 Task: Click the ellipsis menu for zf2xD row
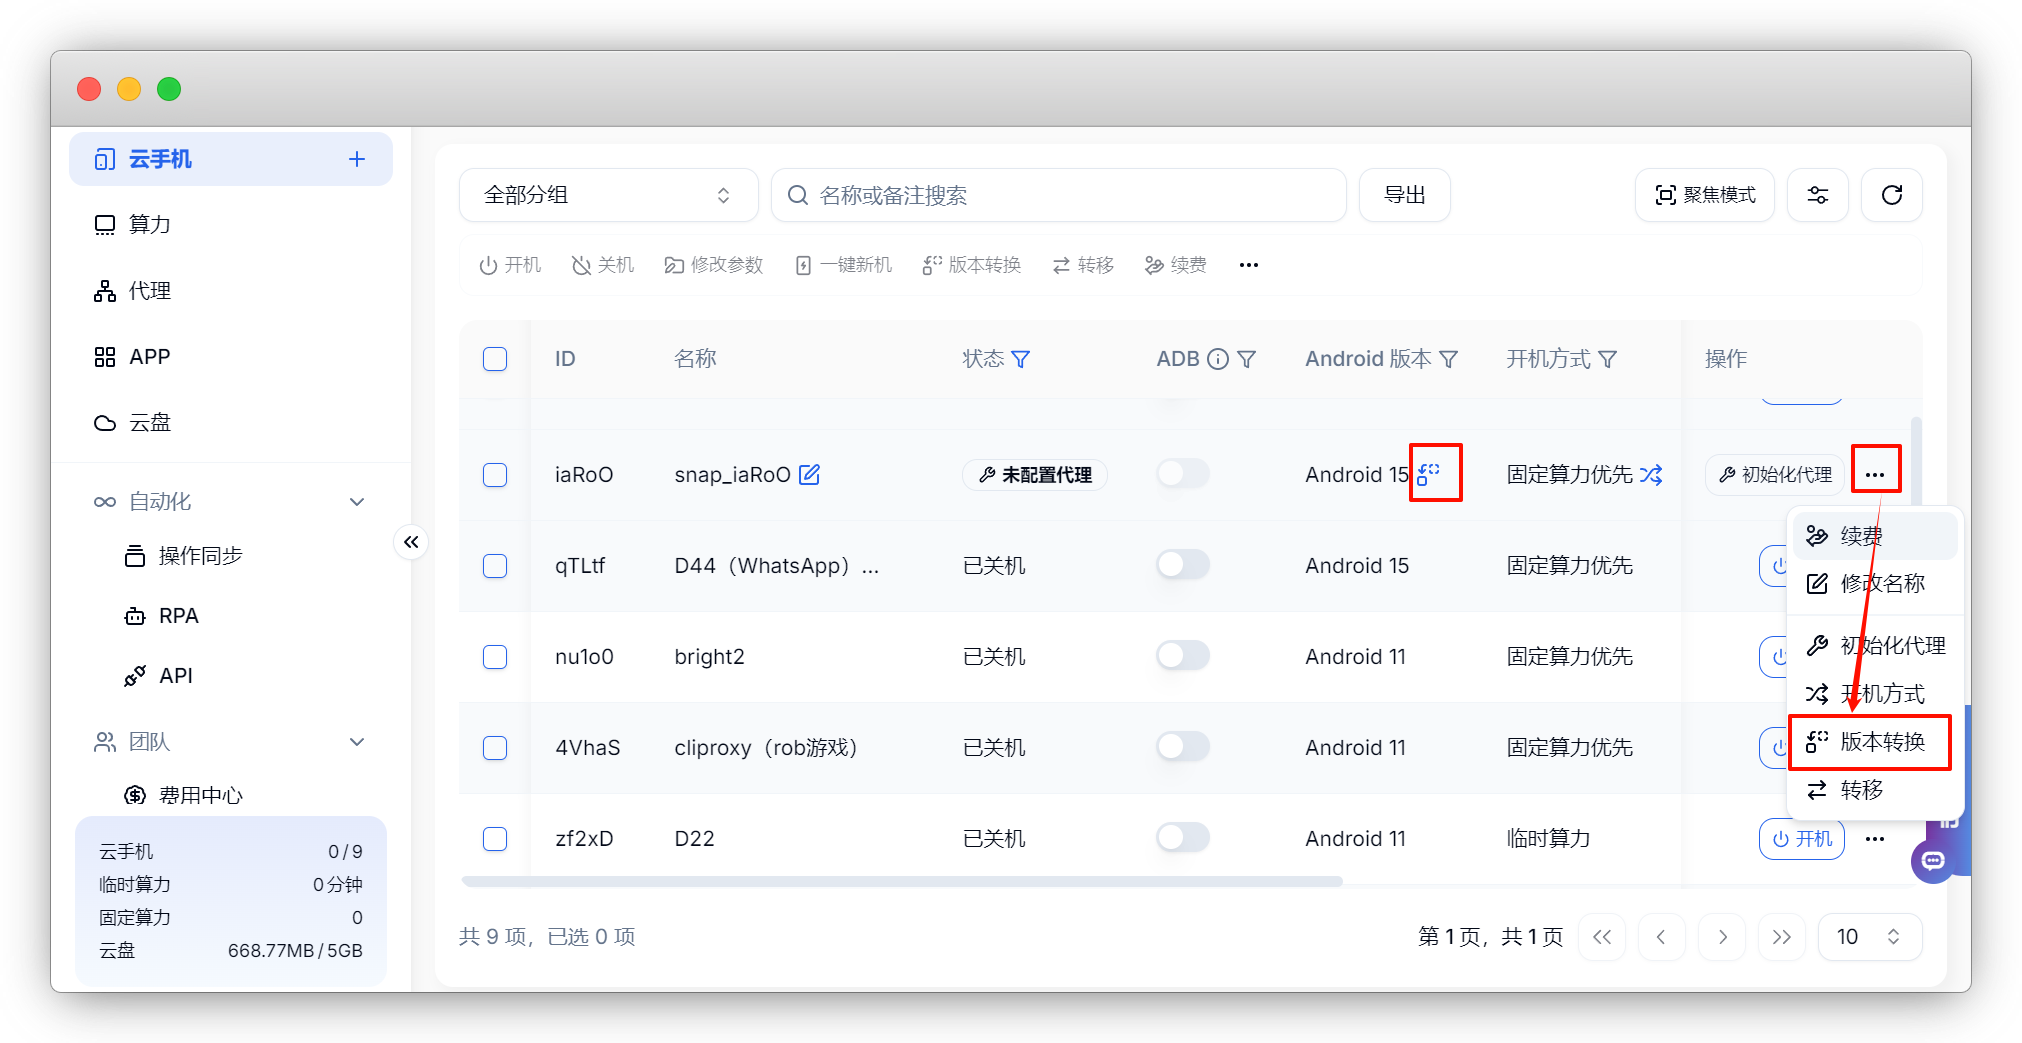[1875, 839]
